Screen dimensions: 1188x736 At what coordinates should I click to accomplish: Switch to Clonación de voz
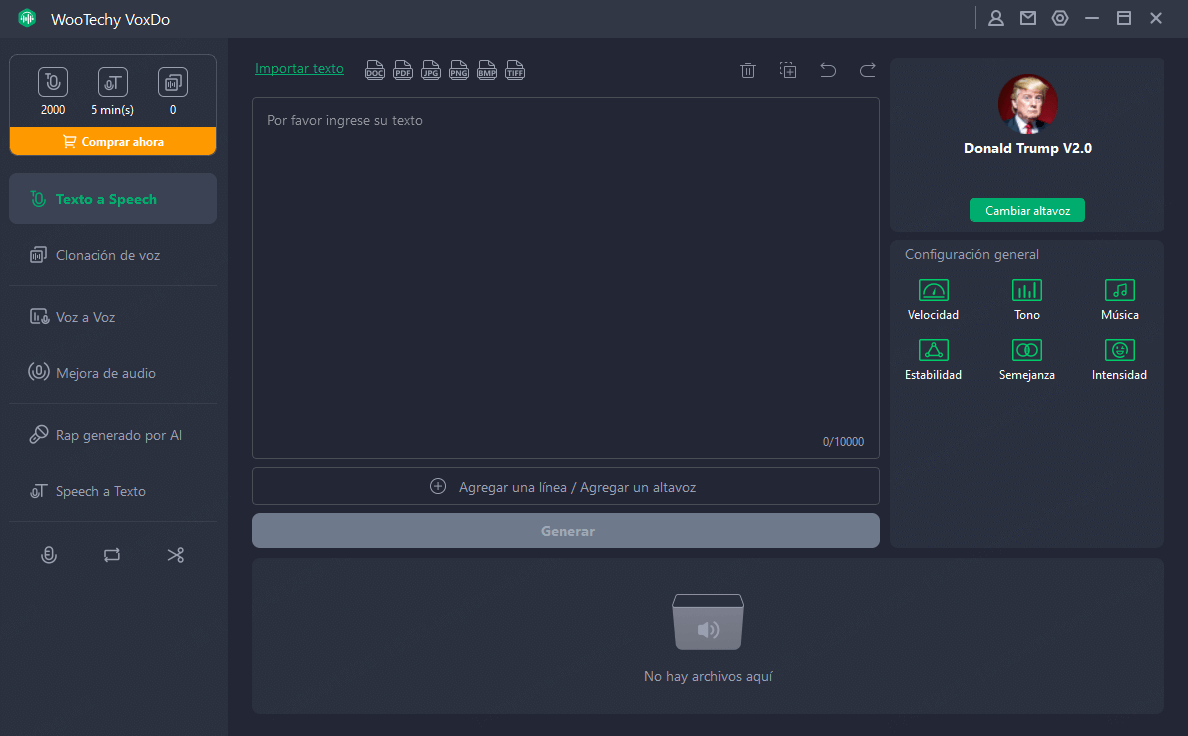(x=108, y=255)
